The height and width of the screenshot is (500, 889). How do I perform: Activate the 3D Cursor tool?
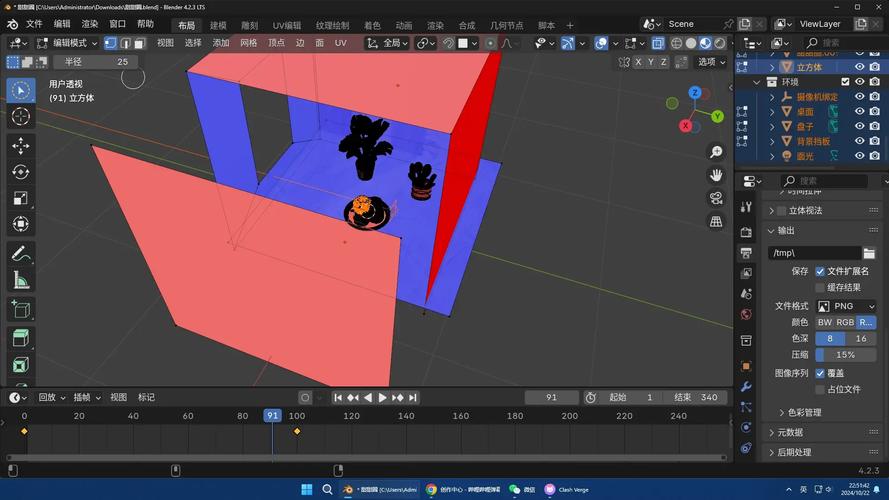point(21,116)
